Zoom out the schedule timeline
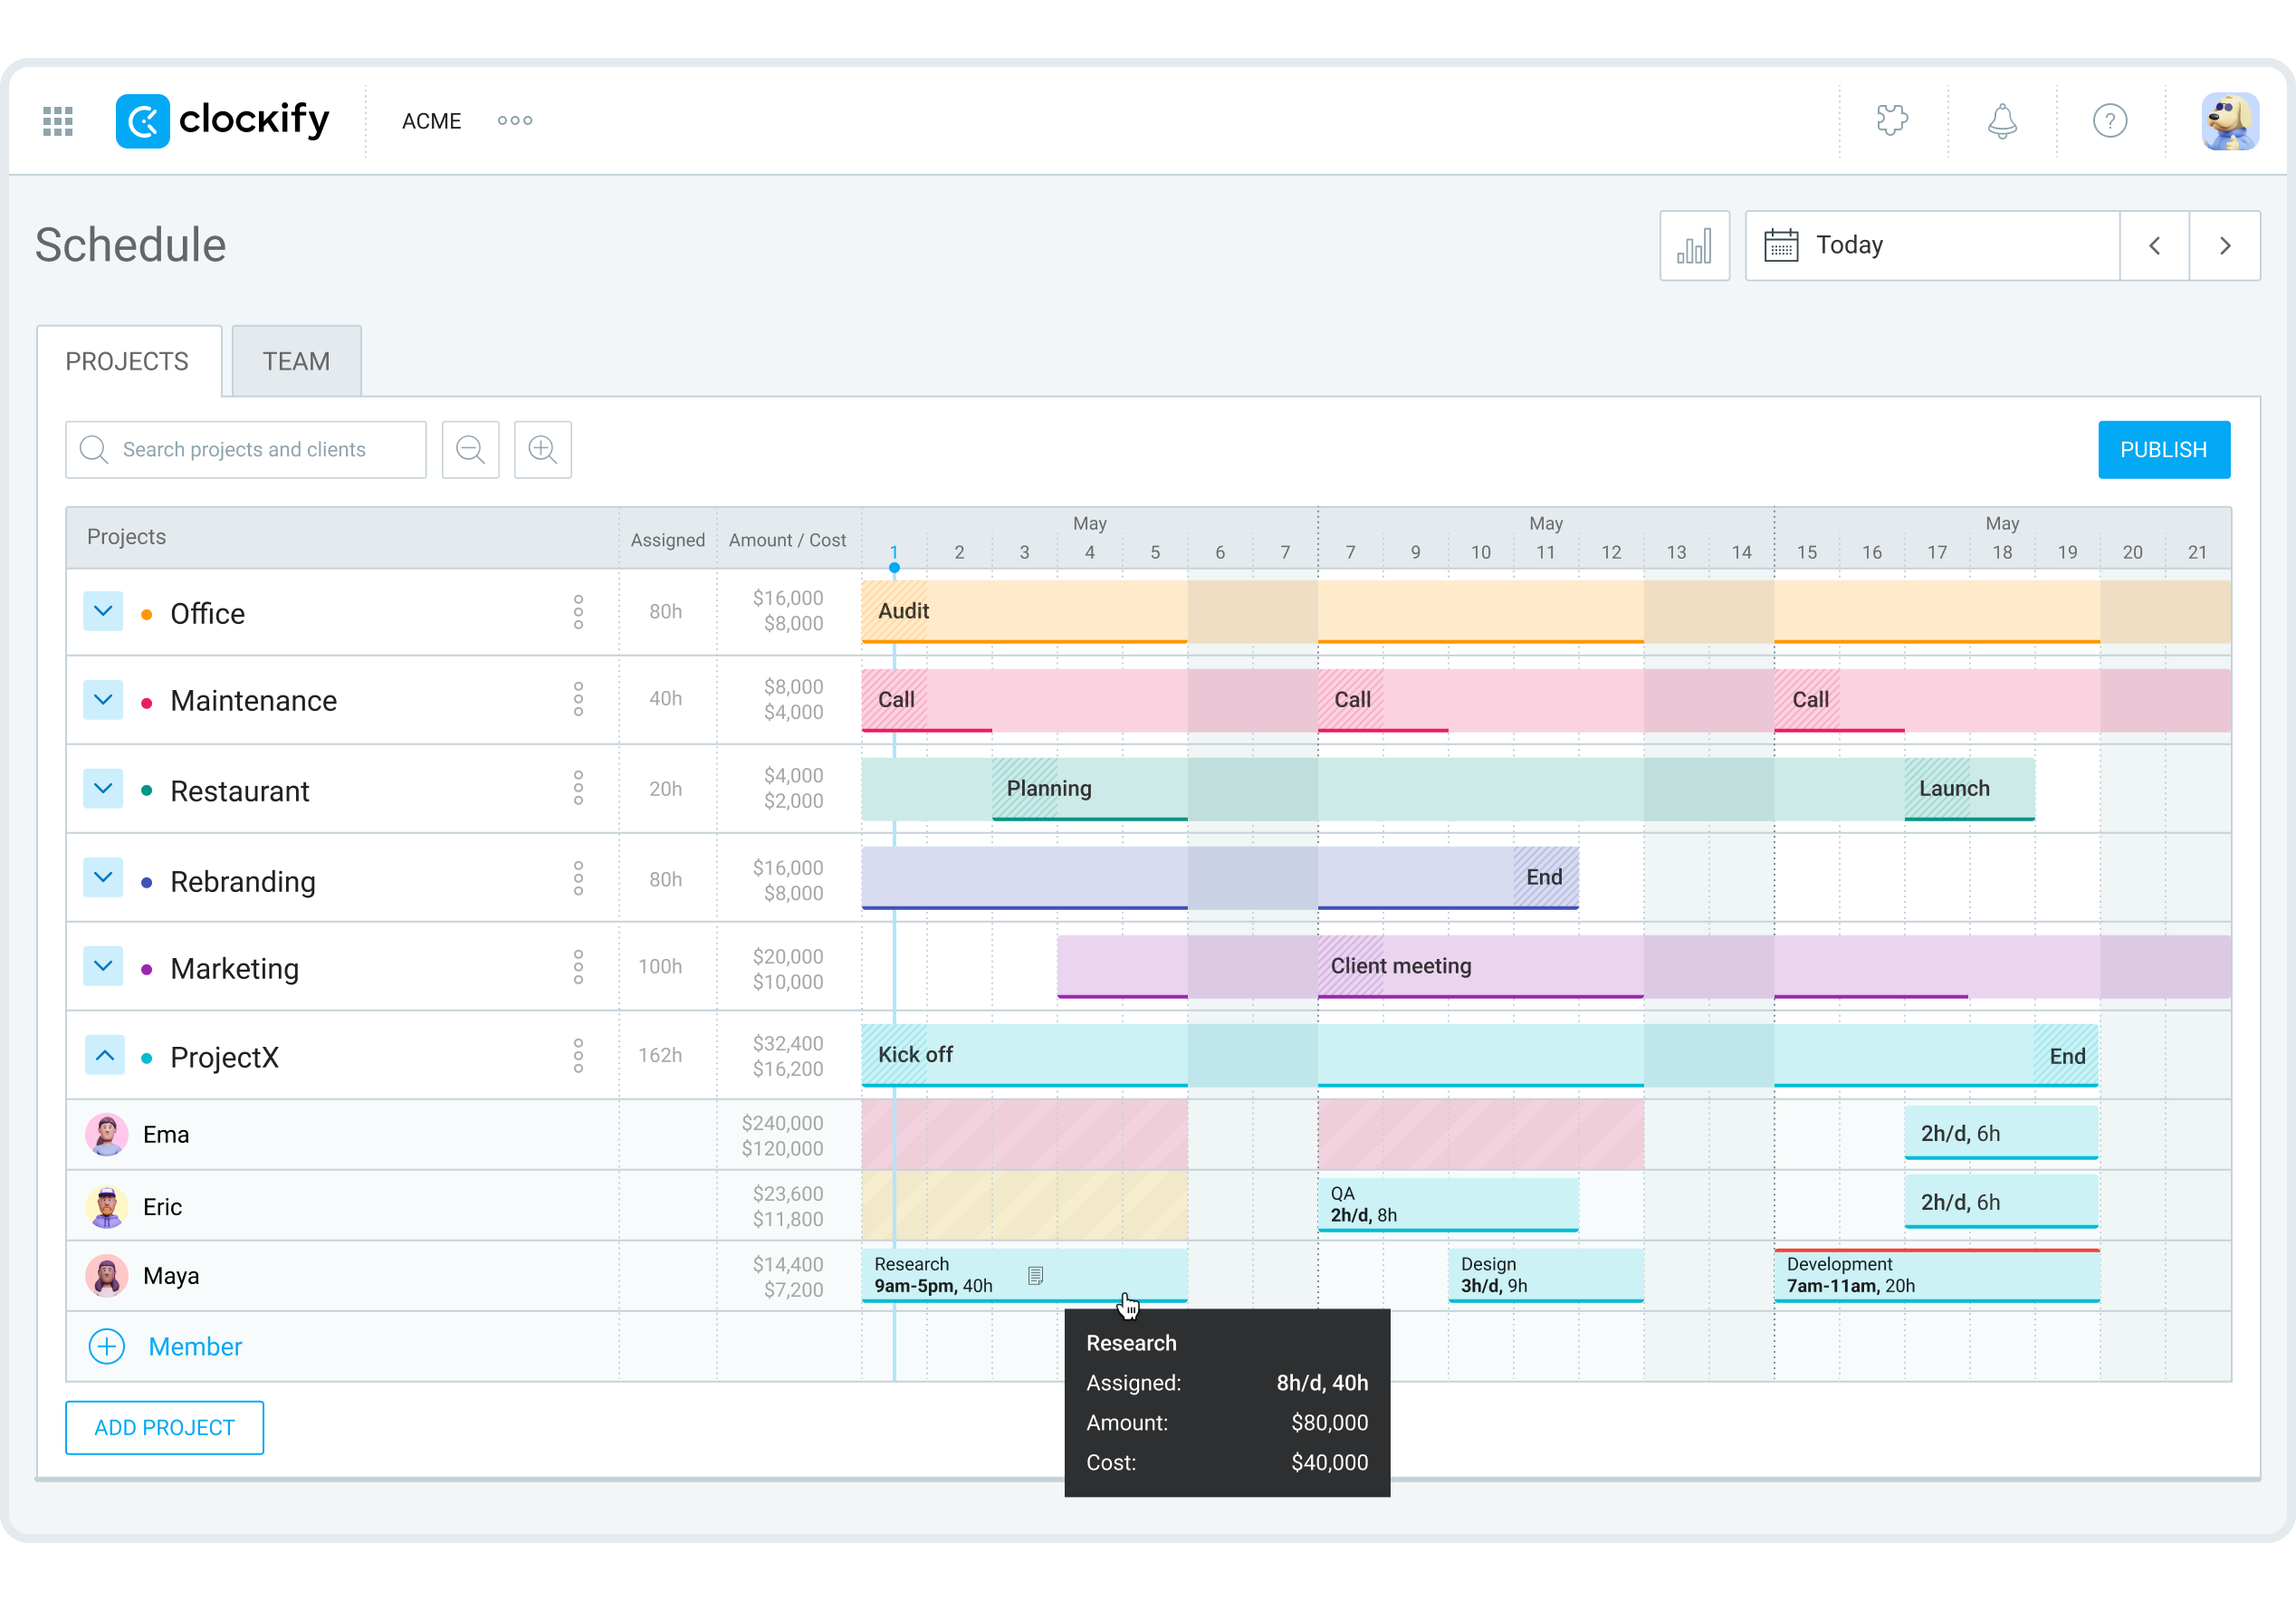Viewport: 2296px width, 1601px height. point(470,449)
